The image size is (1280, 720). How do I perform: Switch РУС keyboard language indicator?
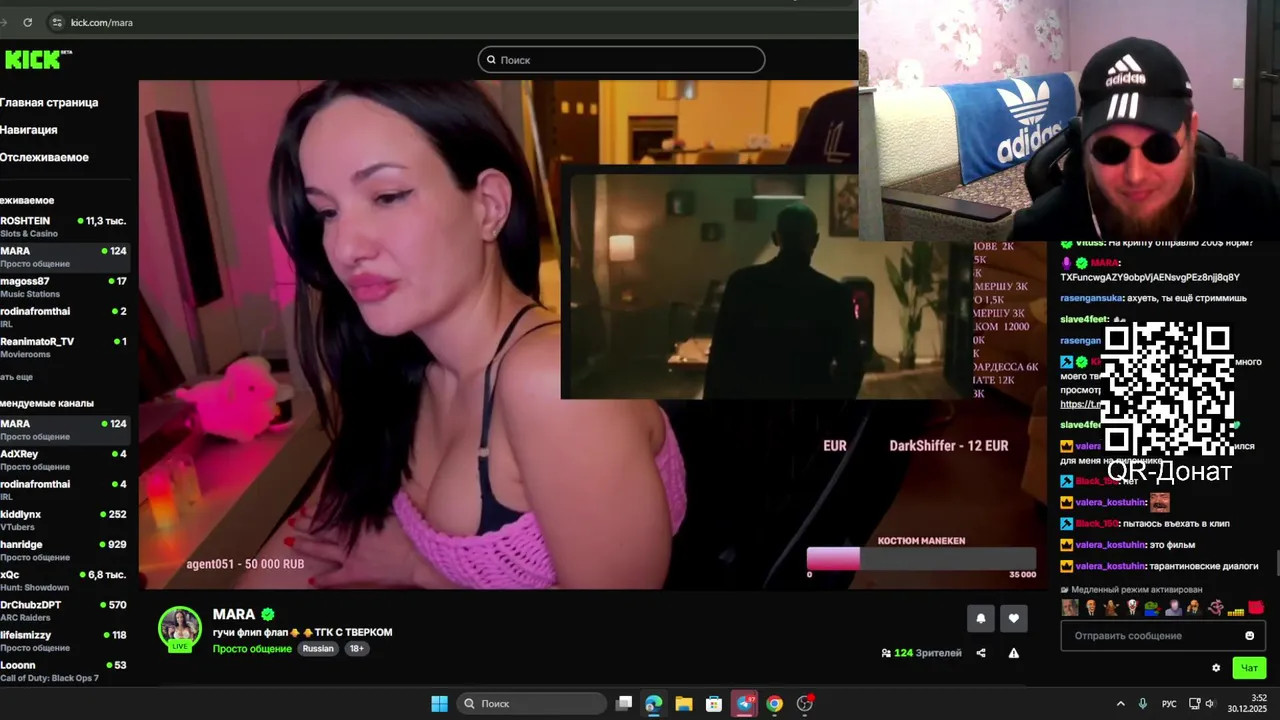point(1169,703)
